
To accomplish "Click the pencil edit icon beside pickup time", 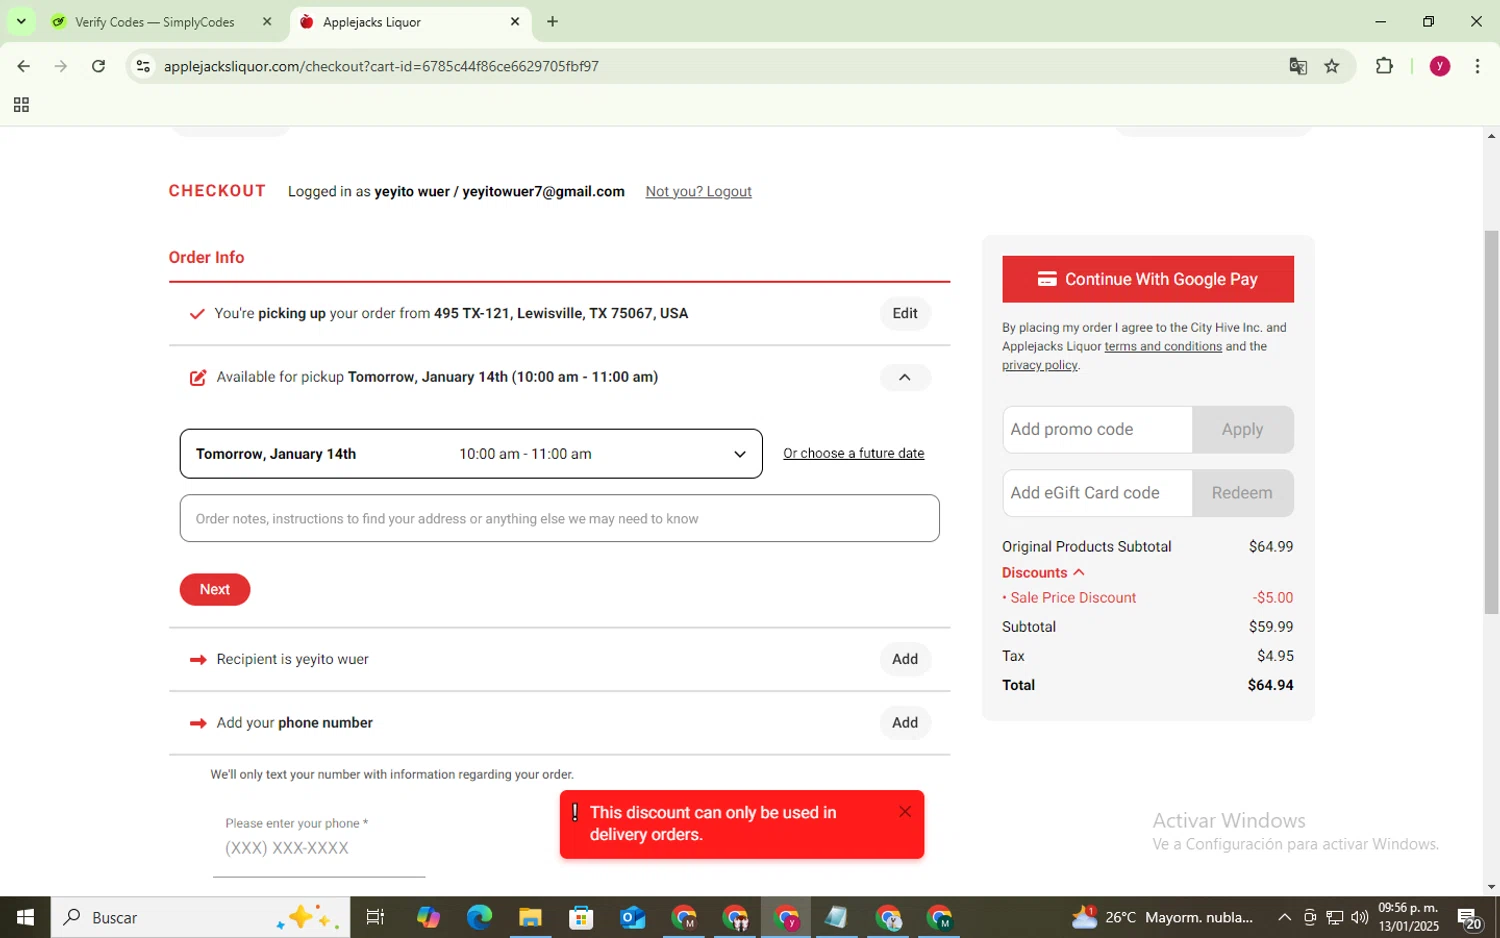I will click(x=198, y=377).
